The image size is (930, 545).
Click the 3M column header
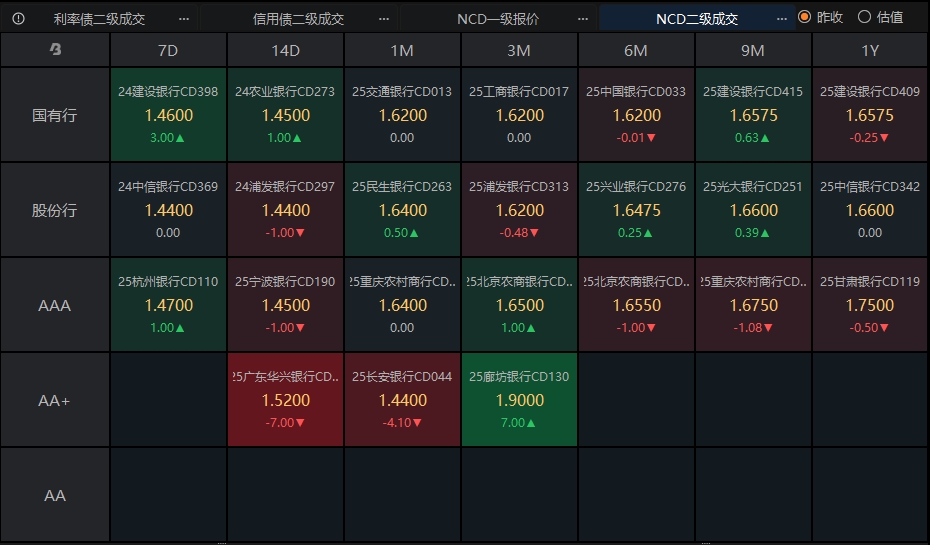pos(519,50)
